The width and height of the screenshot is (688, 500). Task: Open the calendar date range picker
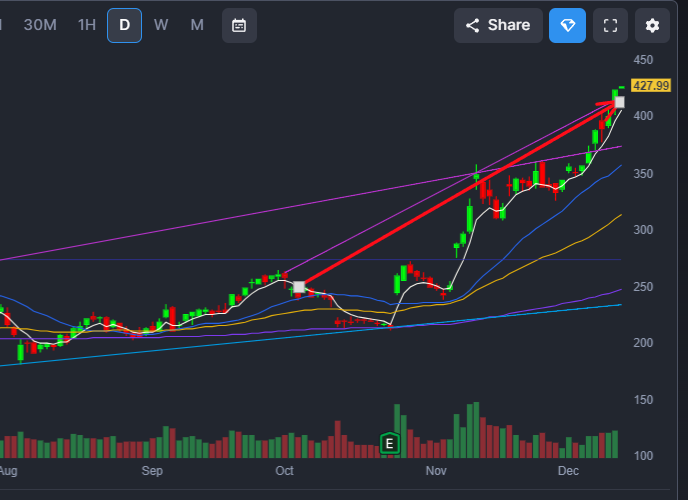pos(239,25)
